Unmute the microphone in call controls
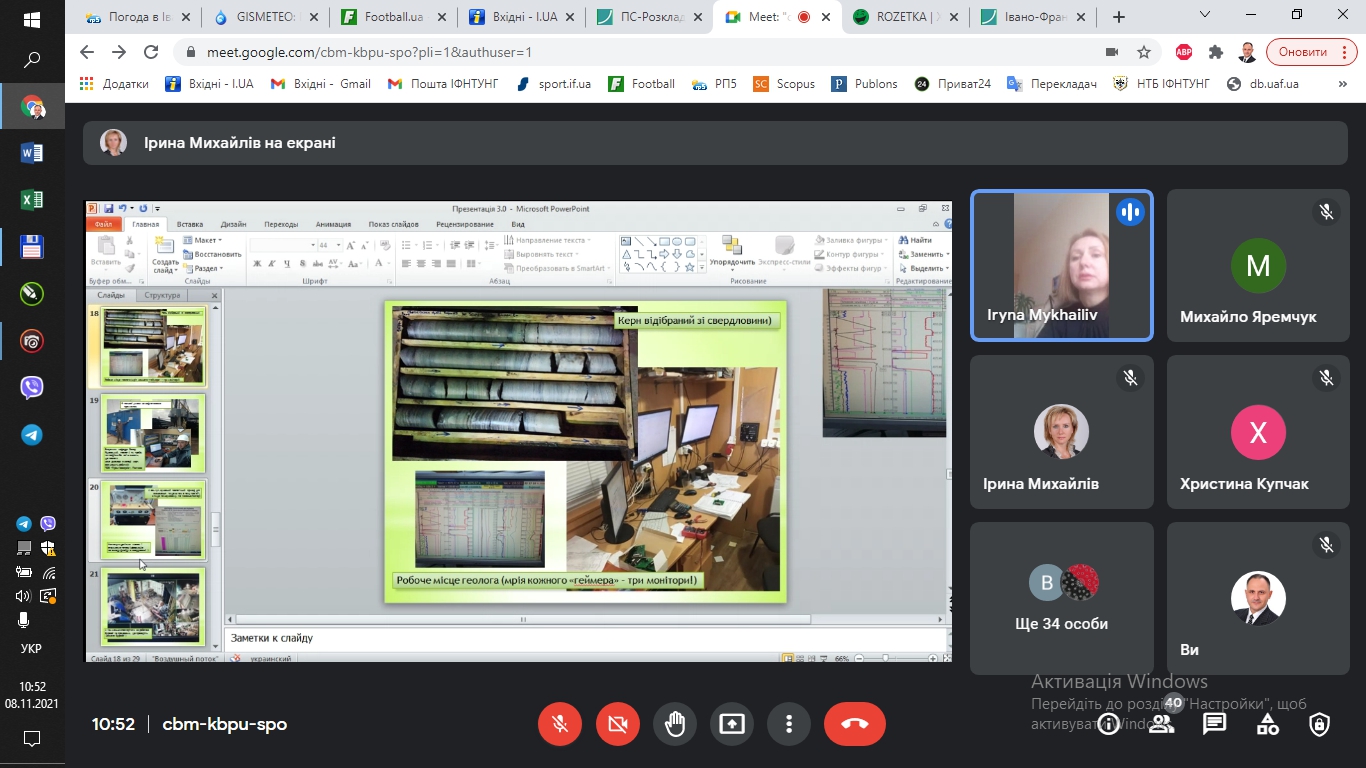Image resolution: width=1366 pixels, height=768 pixels. (560, 724)
